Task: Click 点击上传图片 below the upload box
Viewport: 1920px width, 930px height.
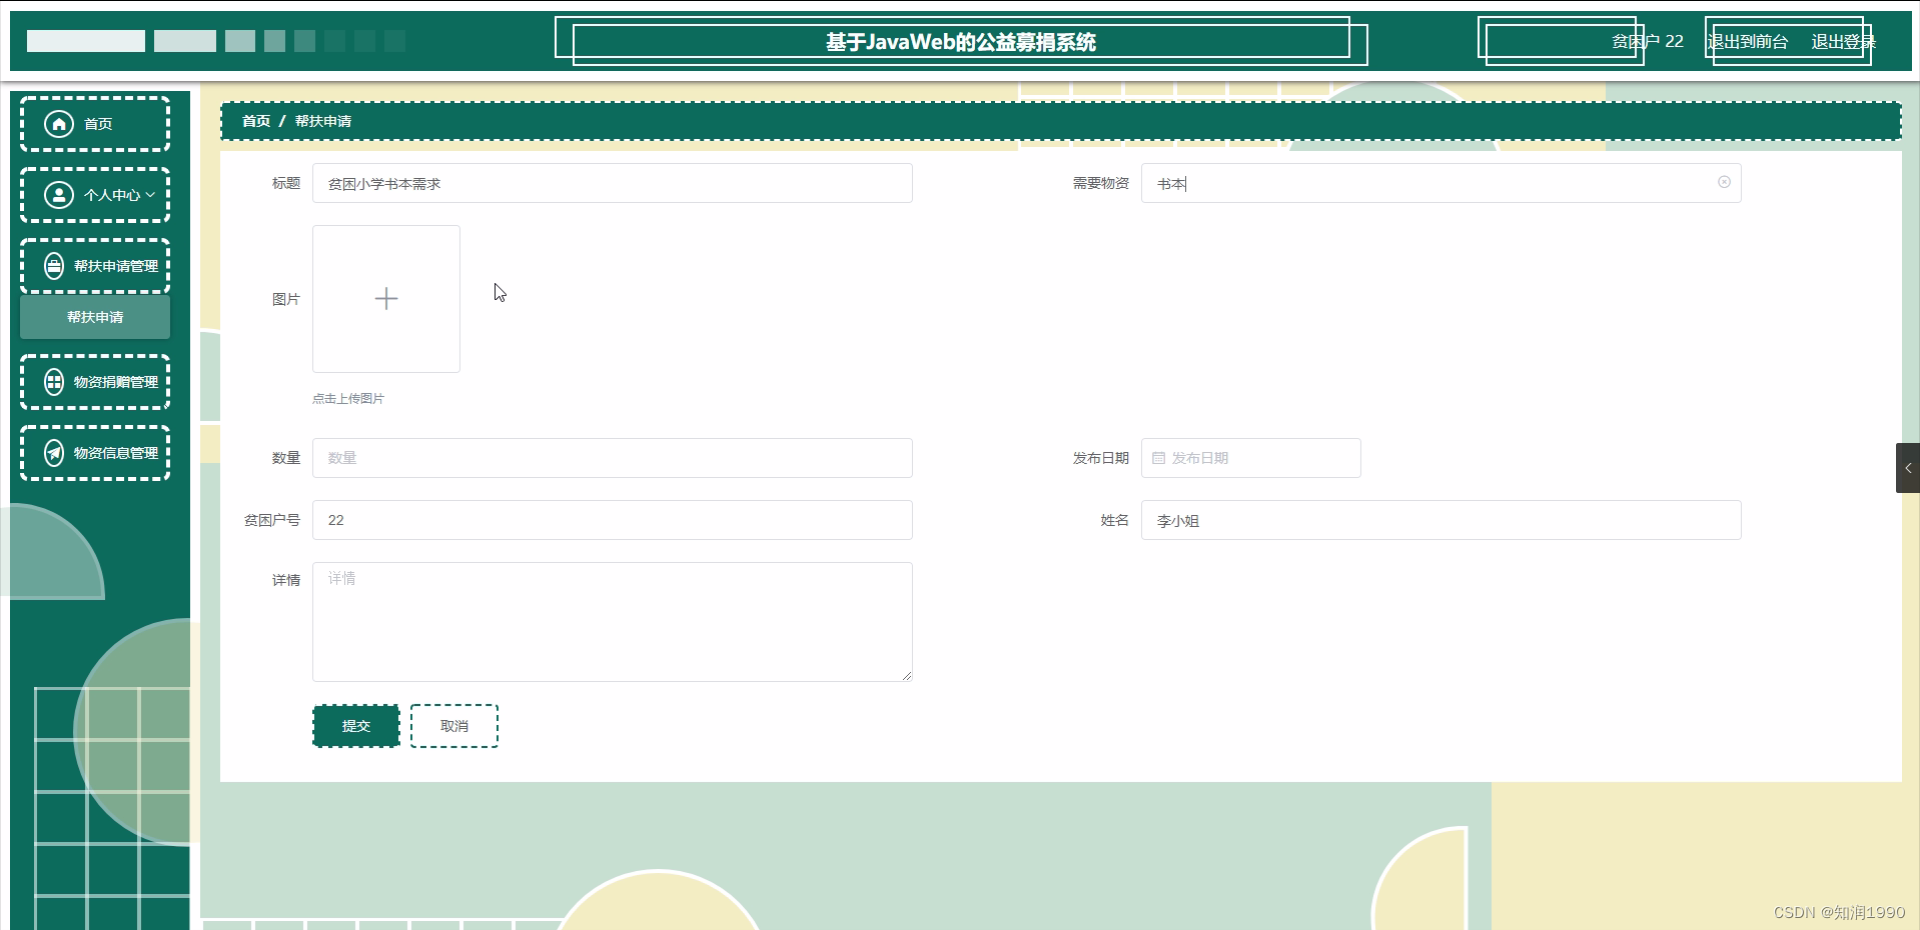Action: point(348,398)
